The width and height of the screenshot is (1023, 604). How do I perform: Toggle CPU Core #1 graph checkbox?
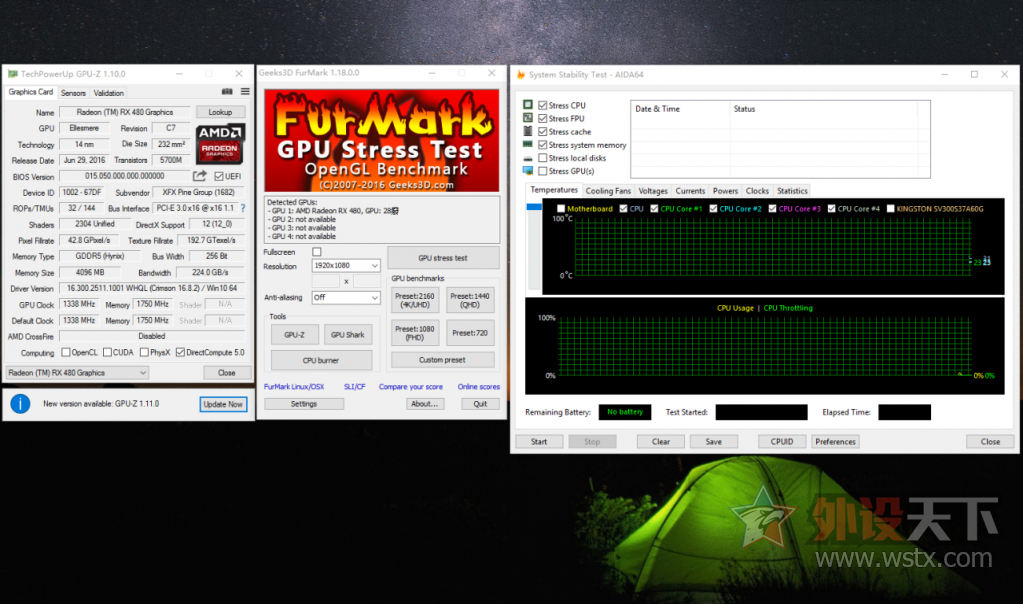[654, 209]
